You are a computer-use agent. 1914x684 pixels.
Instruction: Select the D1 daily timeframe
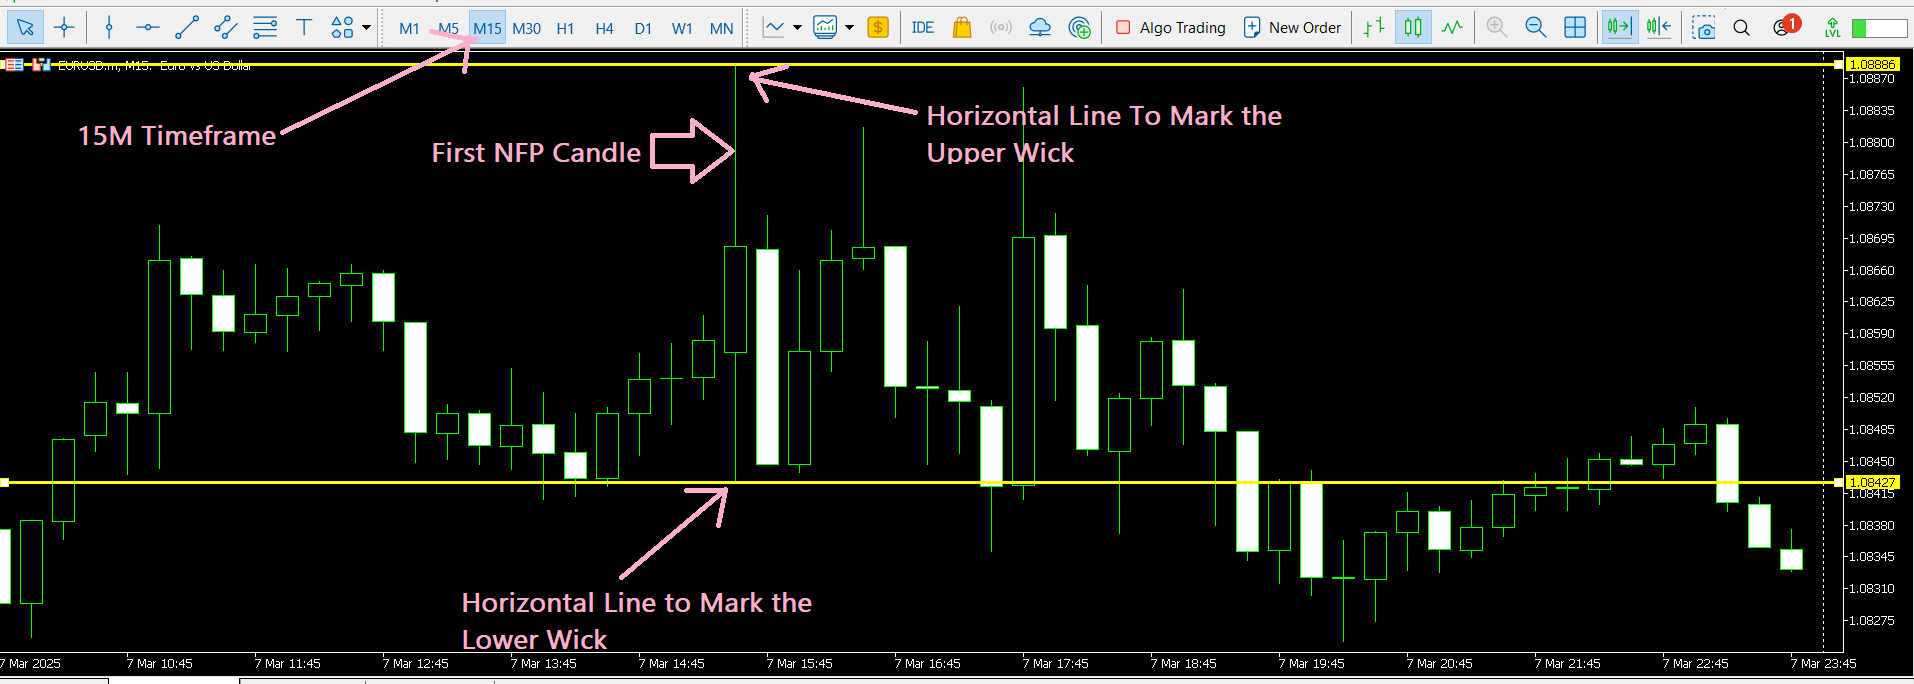click(x=643, y=28)
